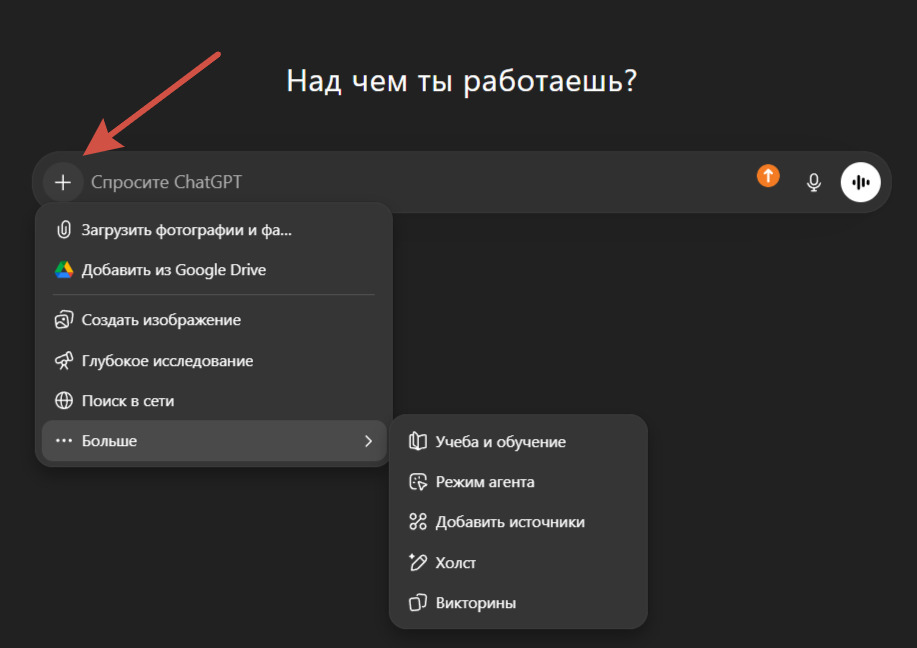Select Викторины in the submenu
This screenshot has height=648, width=917.
(x=518, y=602)
